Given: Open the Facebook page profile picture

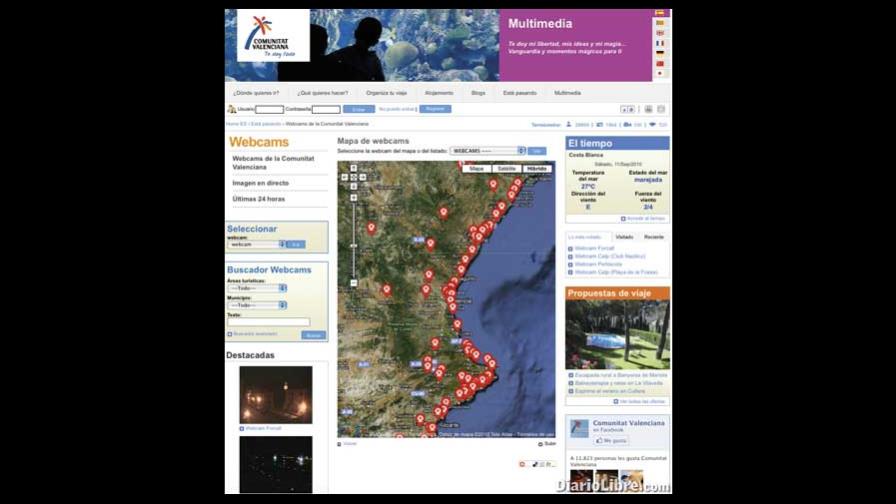Looking at the screenshot, I should click(x=579, y=428).
